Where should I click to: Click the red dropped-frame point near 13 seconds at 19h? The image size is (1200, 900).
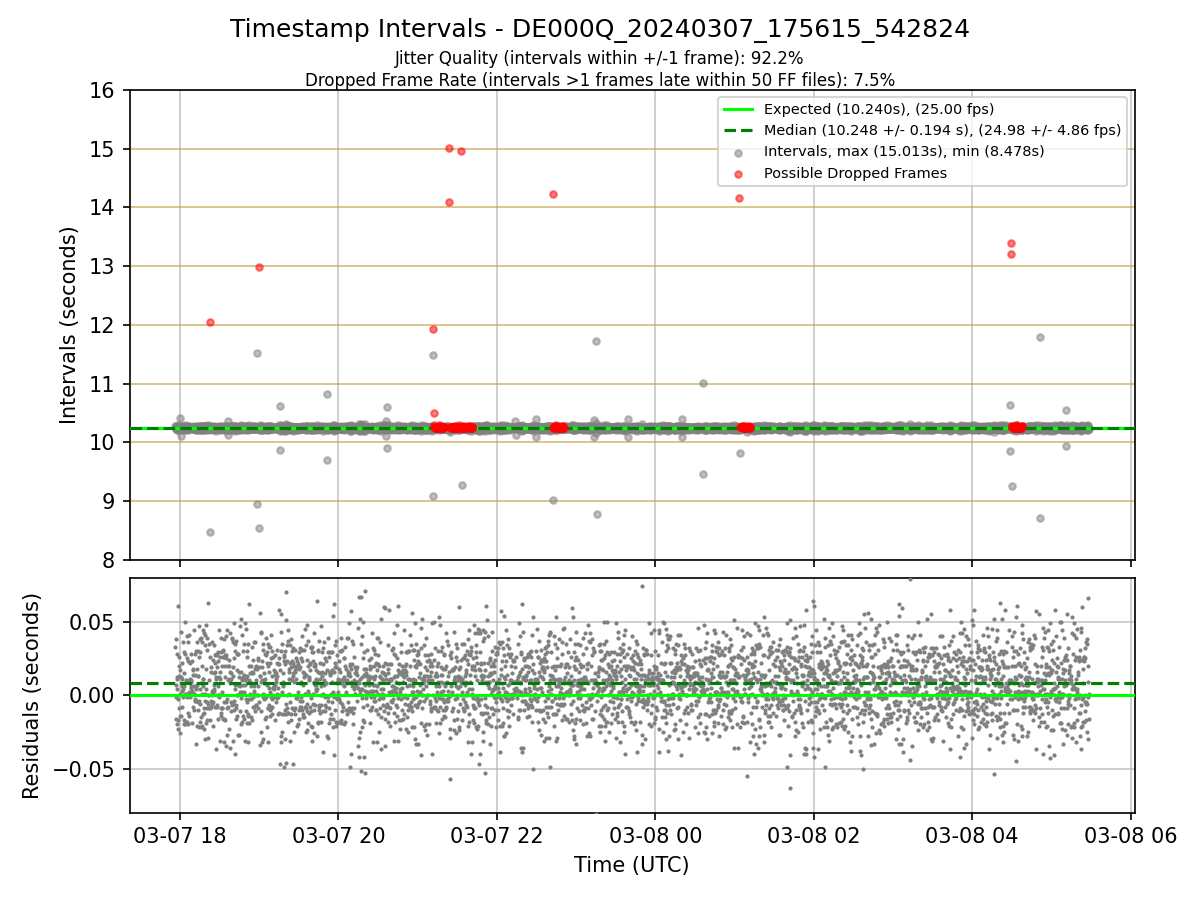point(259,267)
